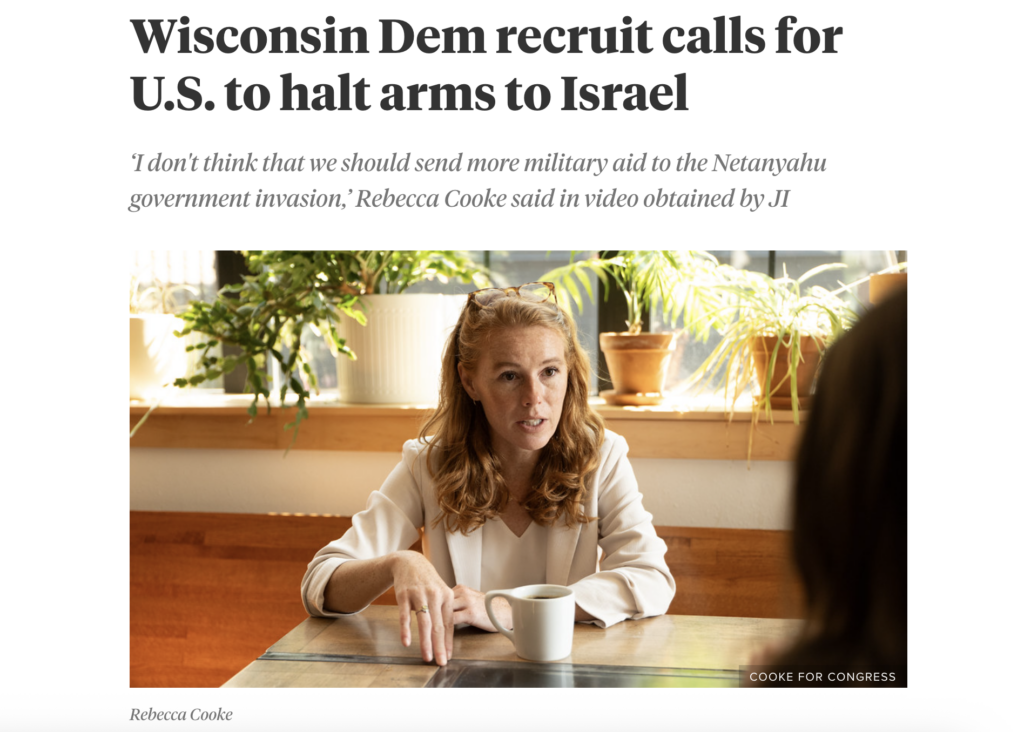Click the wooden table surface in the photo

[x=496, y=653]
